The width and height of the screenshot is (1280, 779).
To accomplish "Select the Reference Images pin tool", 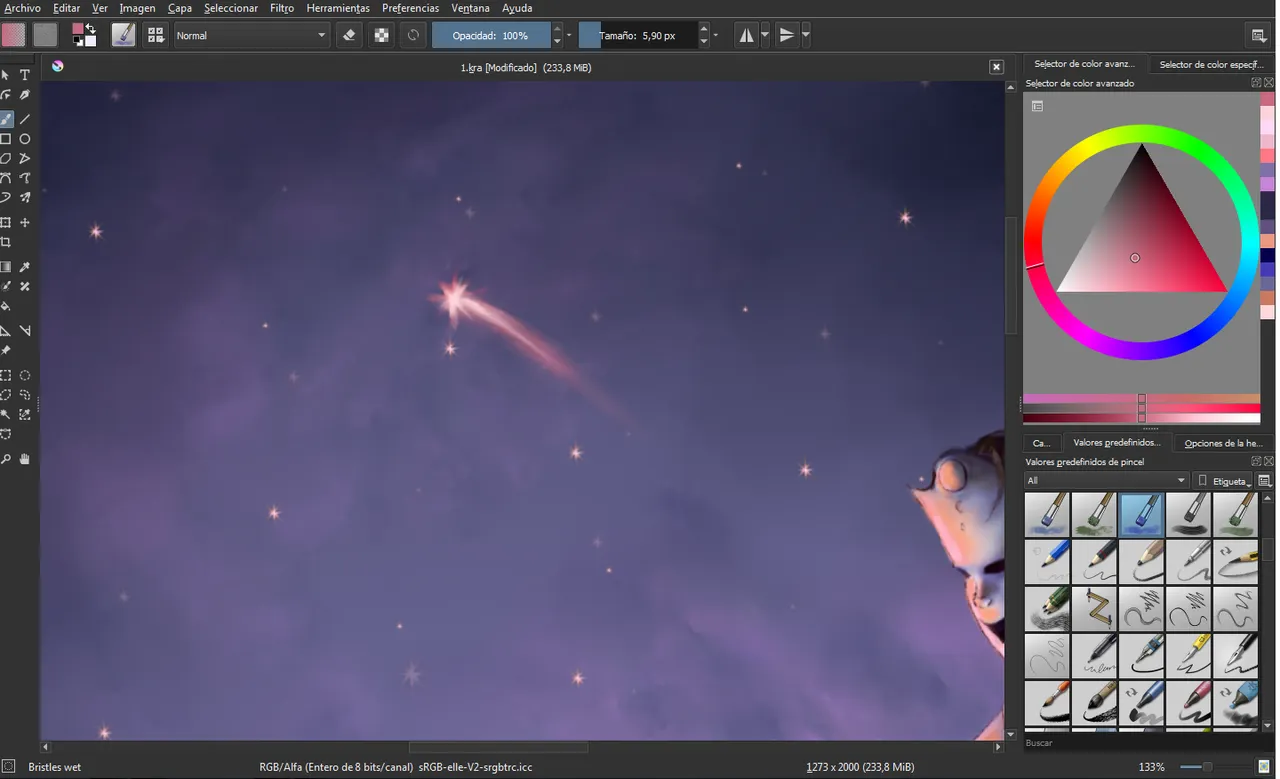I will [6, 350].
